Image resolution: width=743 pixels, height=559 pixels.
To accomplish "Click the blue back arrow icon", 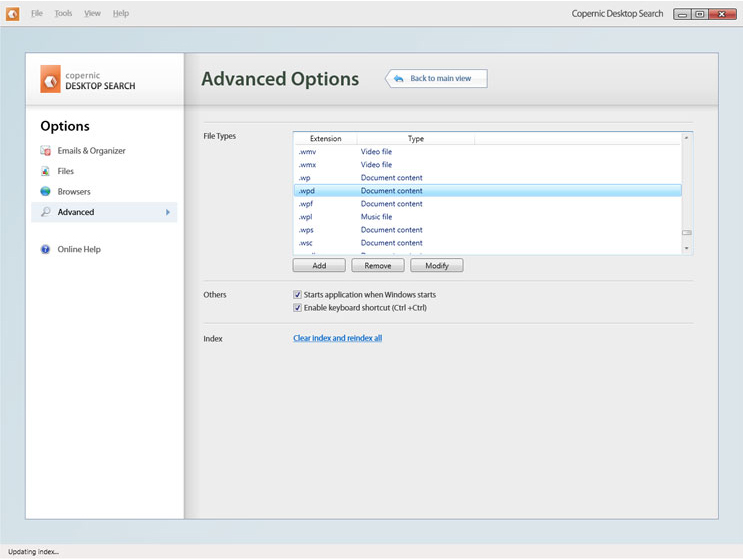I will (x=399, y=79).
